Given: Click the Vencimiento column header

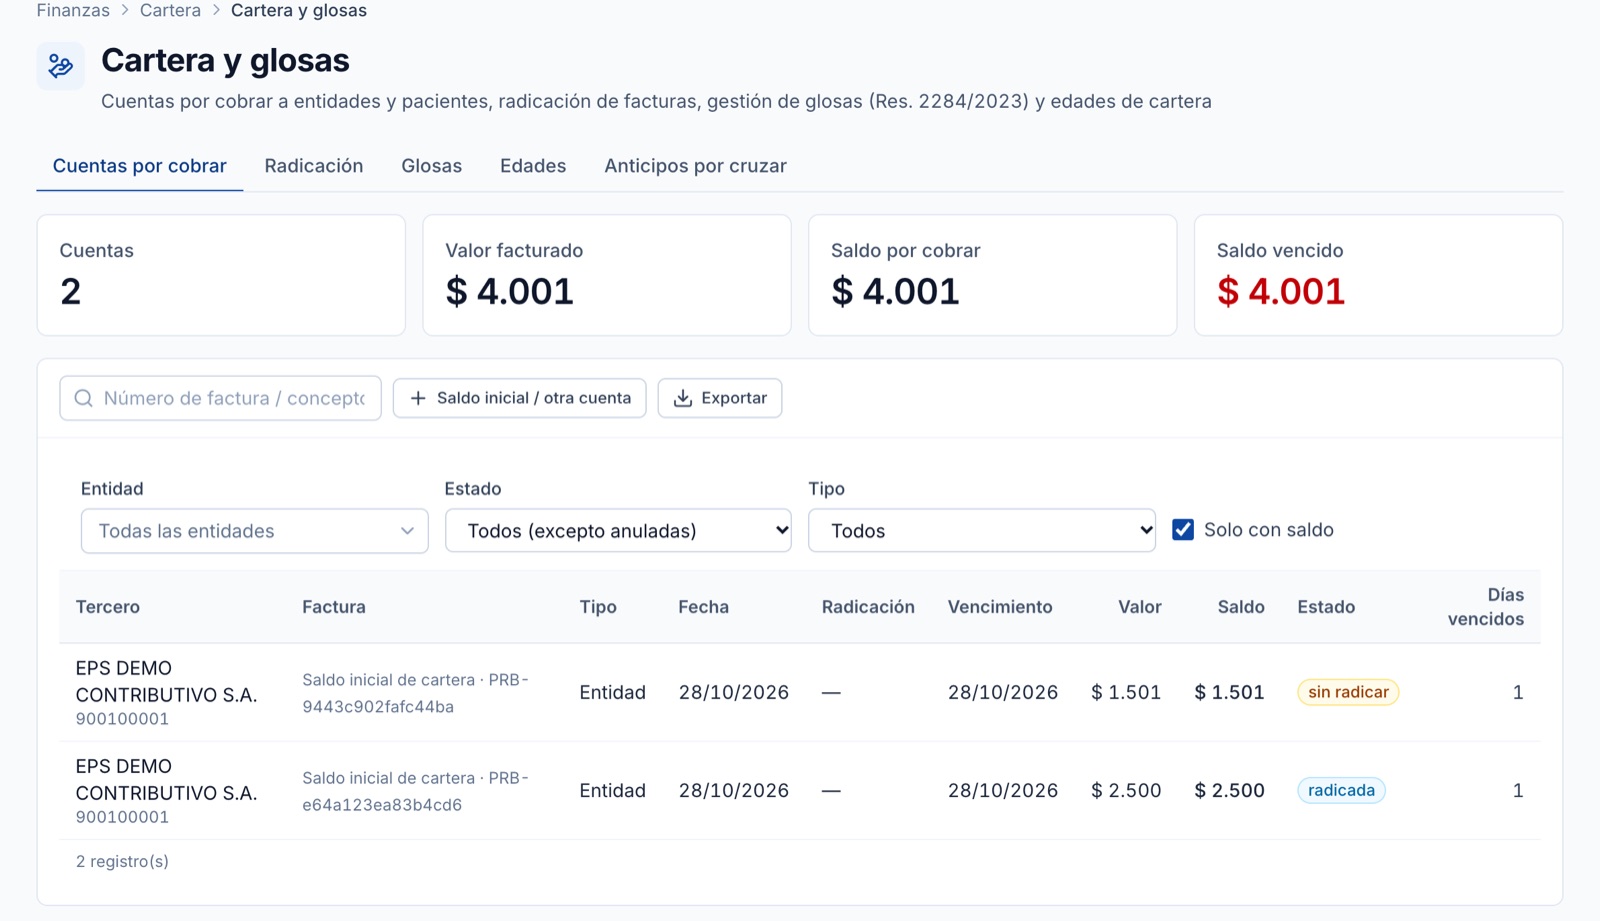Looking at the screenshot, I should [x=1000, y=607].
